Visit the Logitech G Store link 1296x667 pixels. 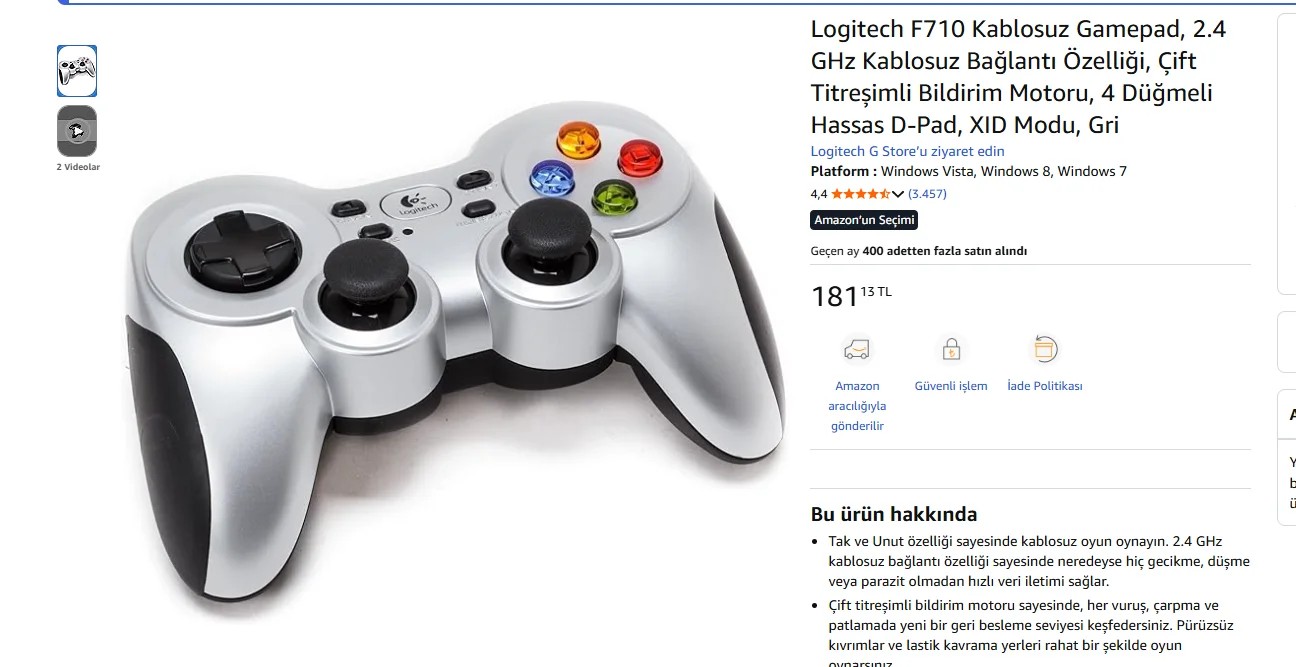pyautogui.click(x=907, y=151)
